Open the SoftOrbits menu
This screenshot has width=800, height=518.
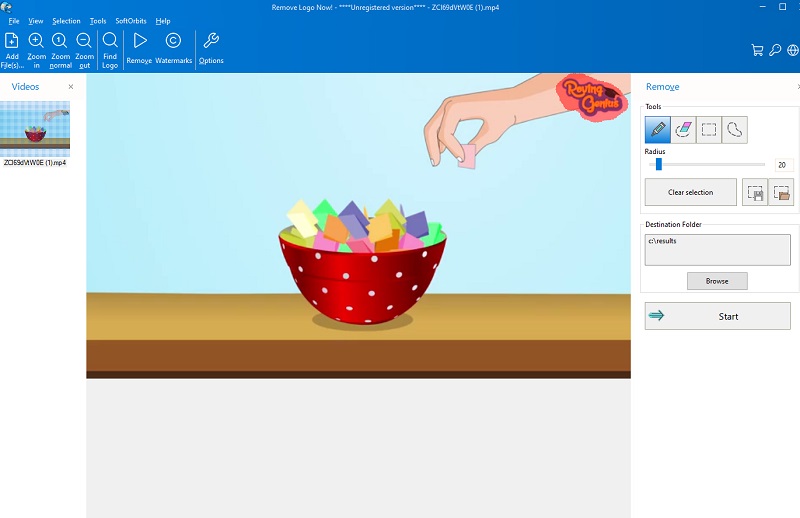click(131, 21)
